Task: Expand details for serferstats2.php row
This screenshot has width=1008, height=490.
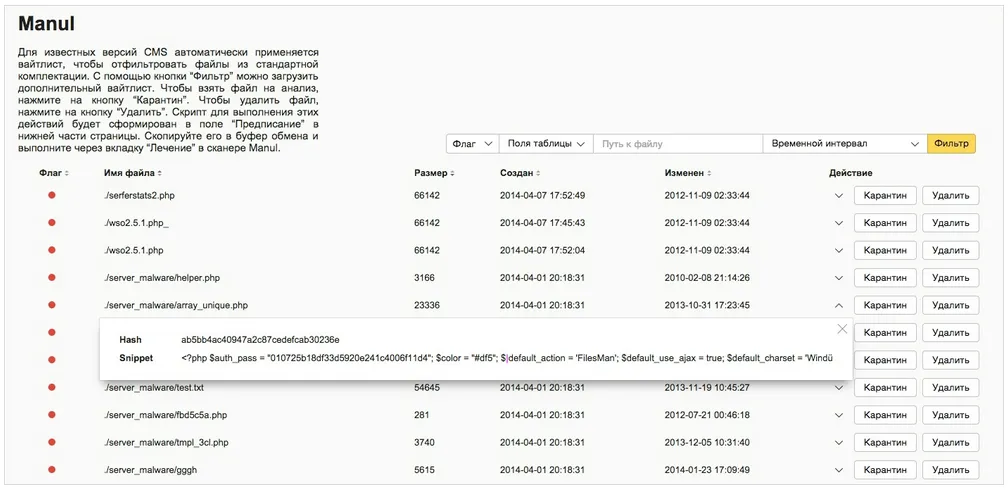Action: [x=839, y=196]
